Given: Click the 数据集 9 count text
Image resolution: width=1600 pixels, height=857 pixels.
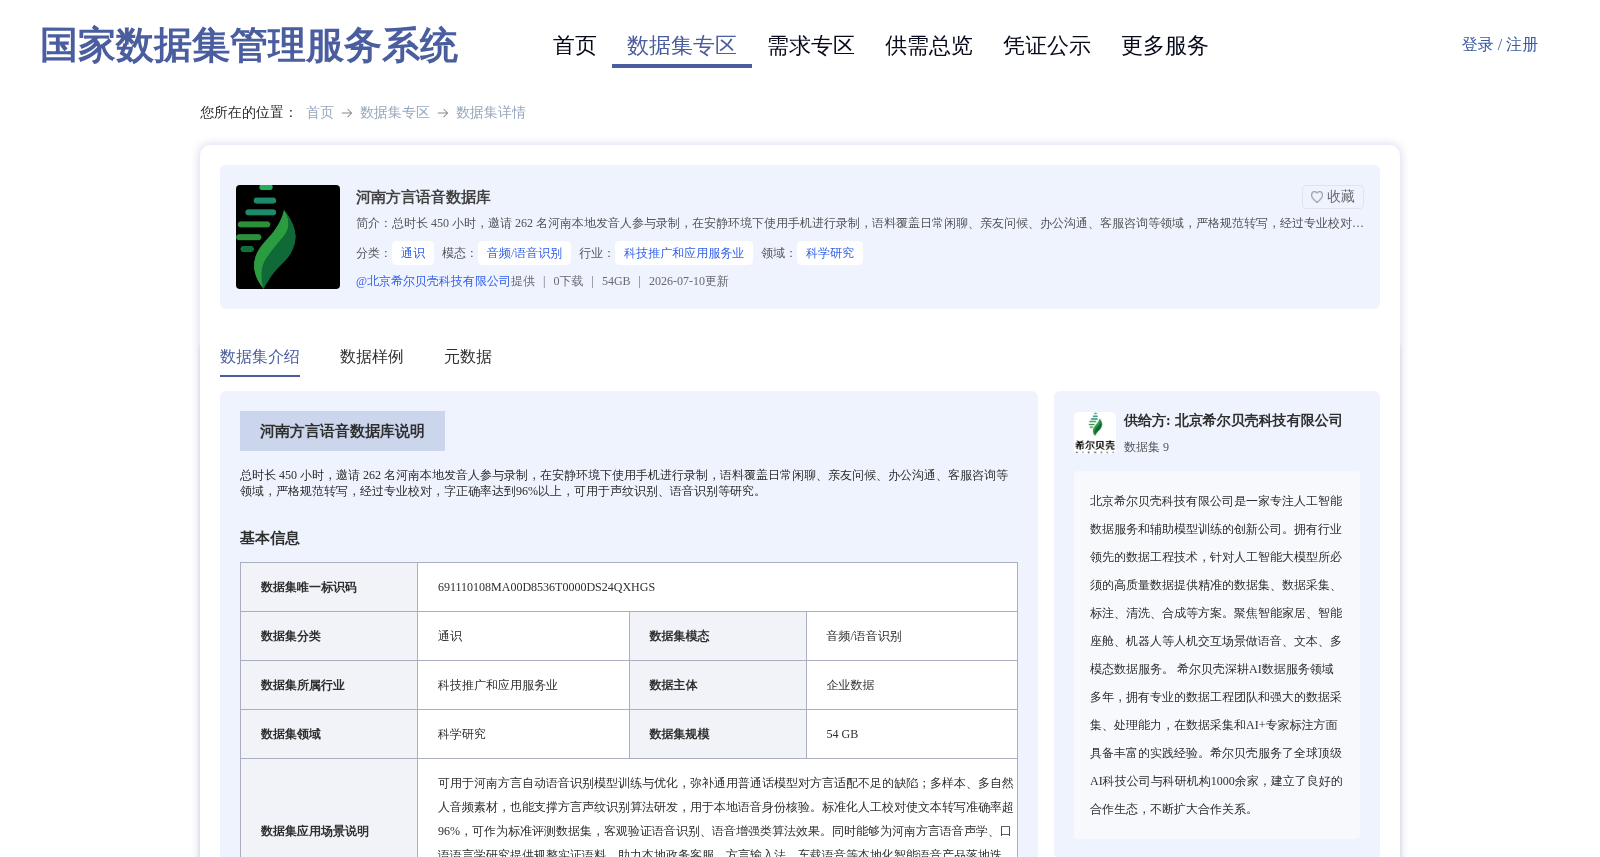Looking at the screenshot, I should [1146, 447].
